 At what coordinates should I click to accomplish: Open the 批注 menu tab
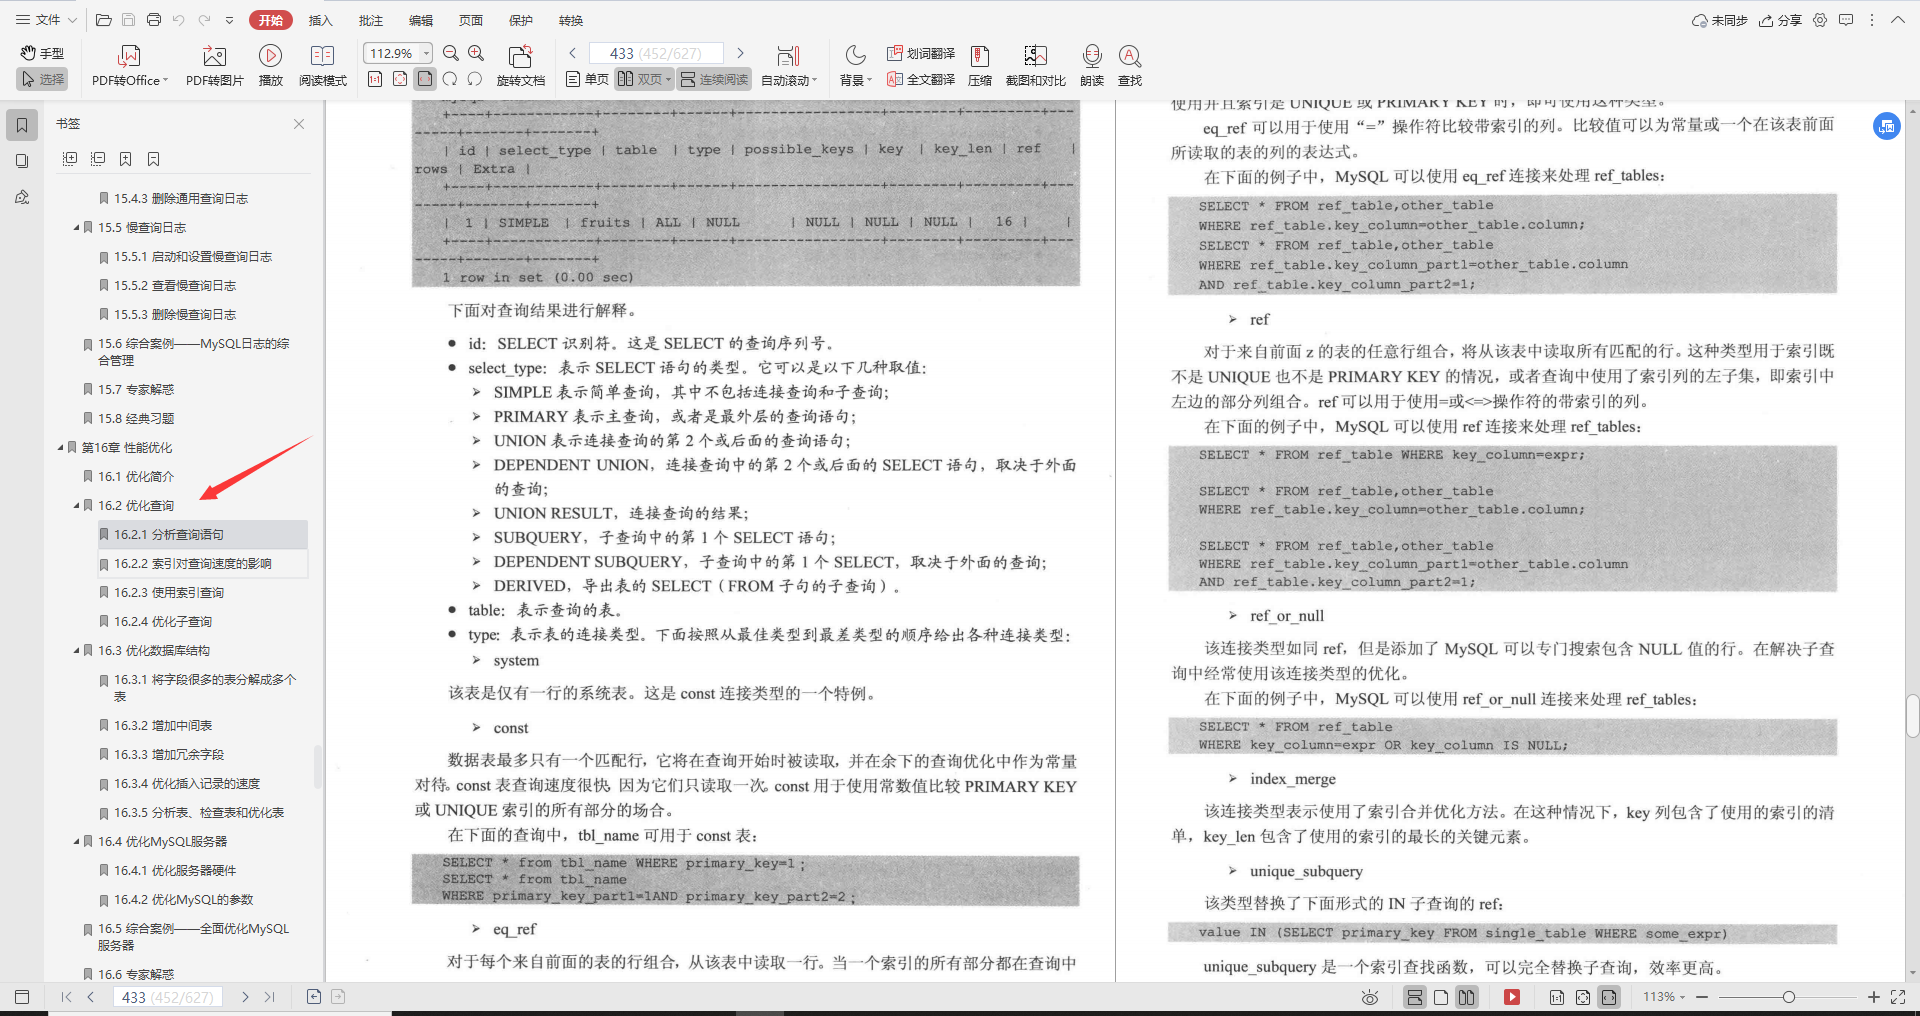[x=370, y=19]
